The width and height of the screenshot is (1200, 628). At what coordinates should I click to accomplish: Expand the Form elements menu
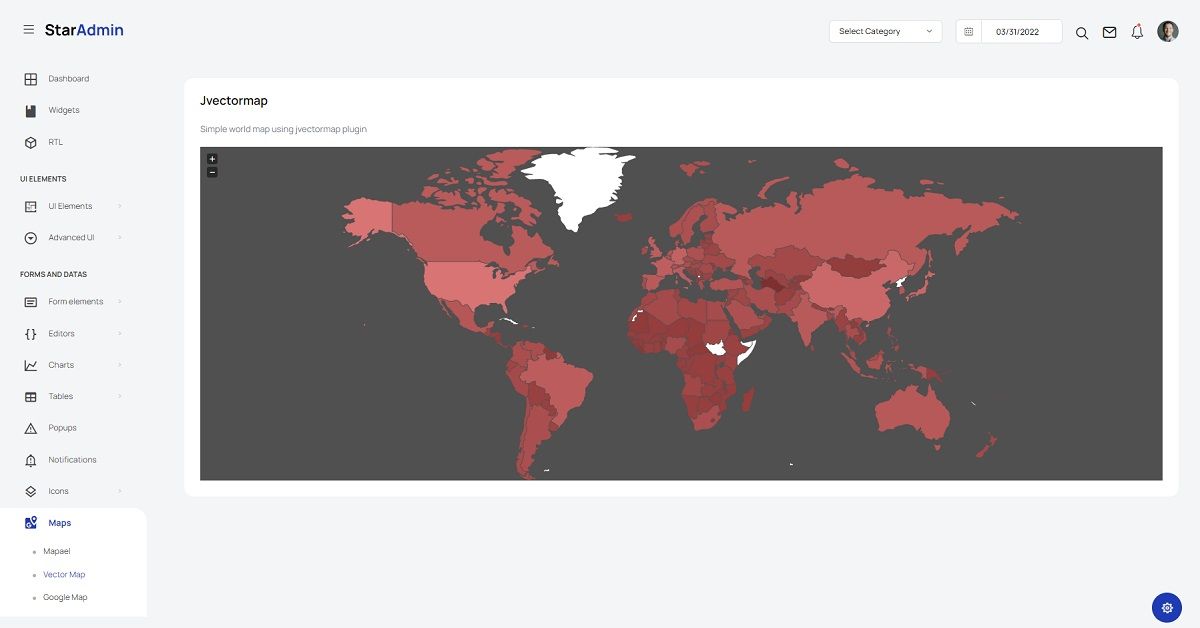click(x=75, y=301)
